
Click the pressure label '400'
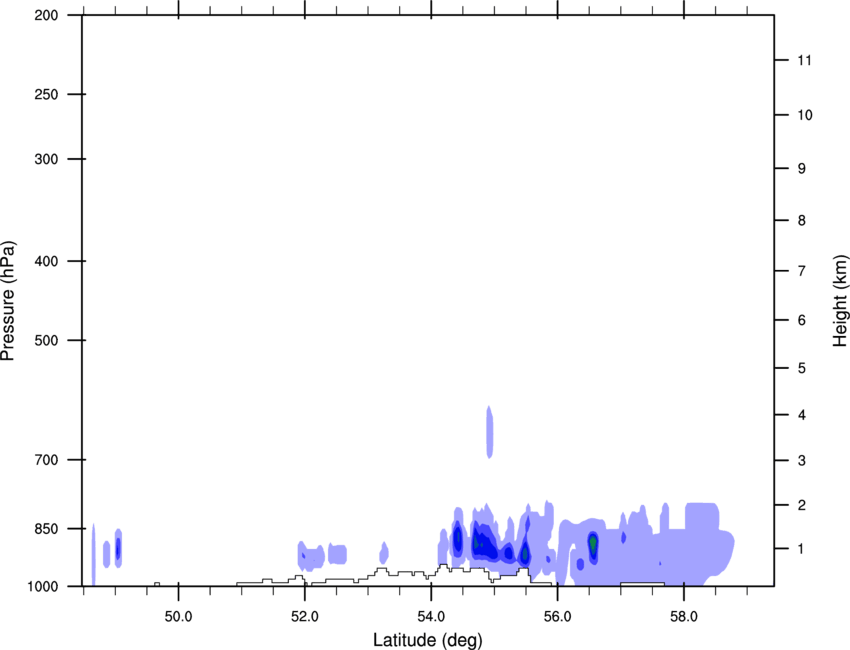(47, 261)
